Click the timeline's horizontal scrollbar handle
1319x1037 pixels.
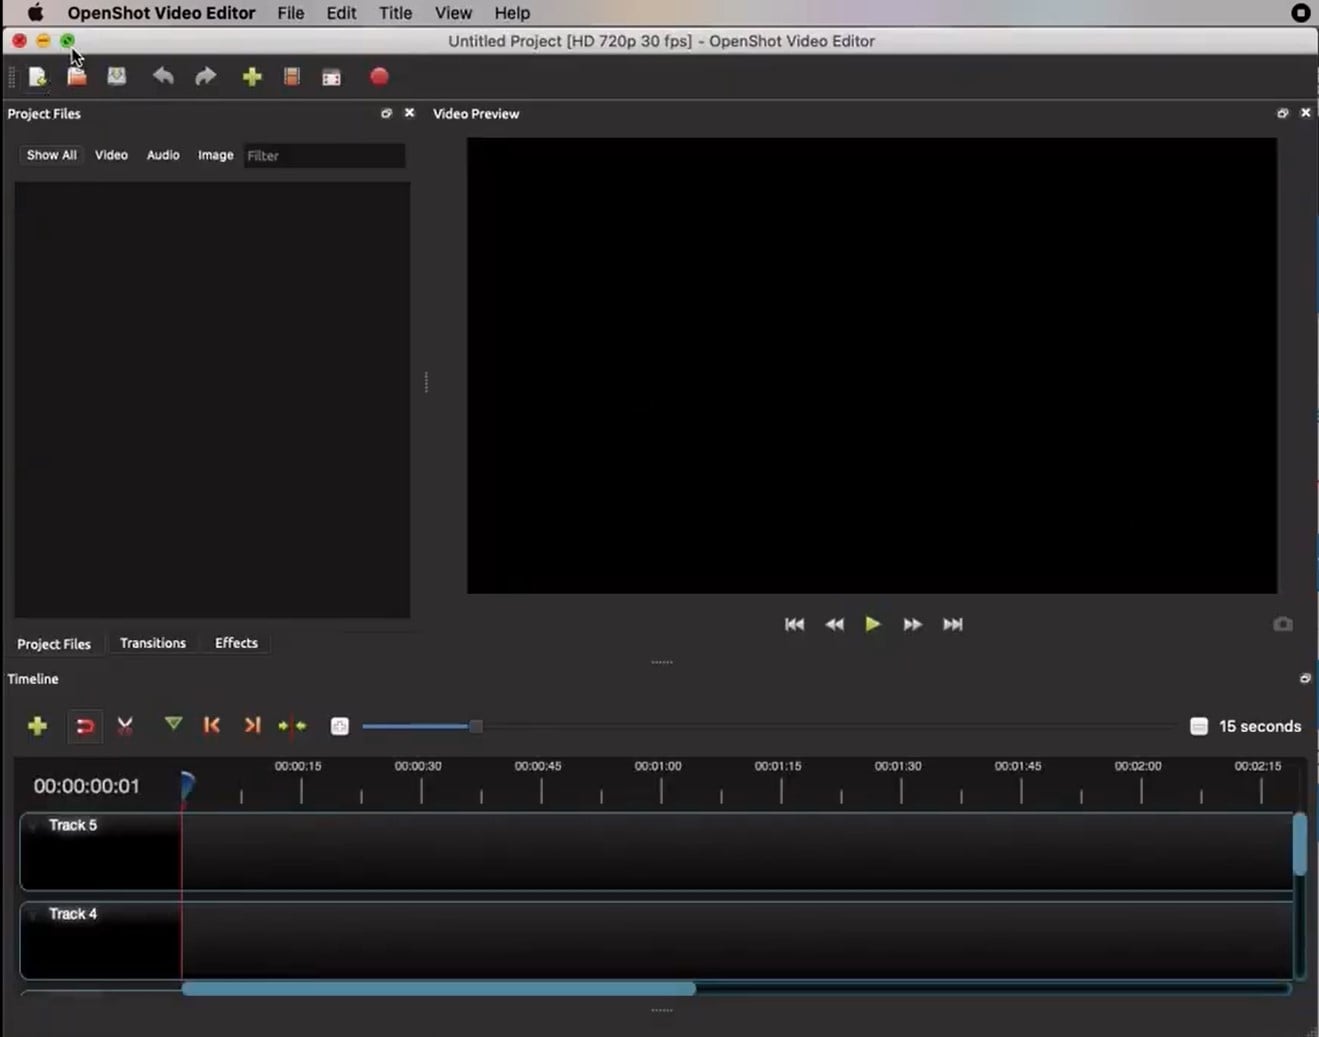439,989
